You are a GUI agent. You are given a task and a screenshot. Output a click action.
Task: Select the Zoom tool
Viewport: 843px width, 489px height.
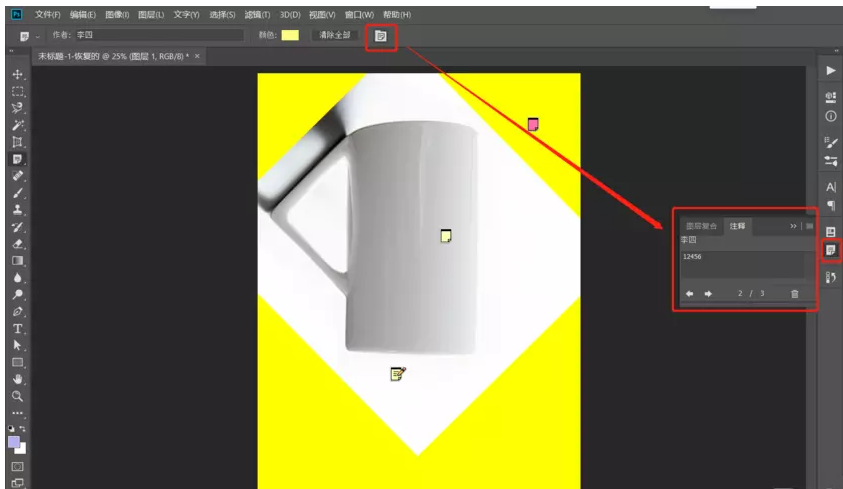(x=17, y=397)
